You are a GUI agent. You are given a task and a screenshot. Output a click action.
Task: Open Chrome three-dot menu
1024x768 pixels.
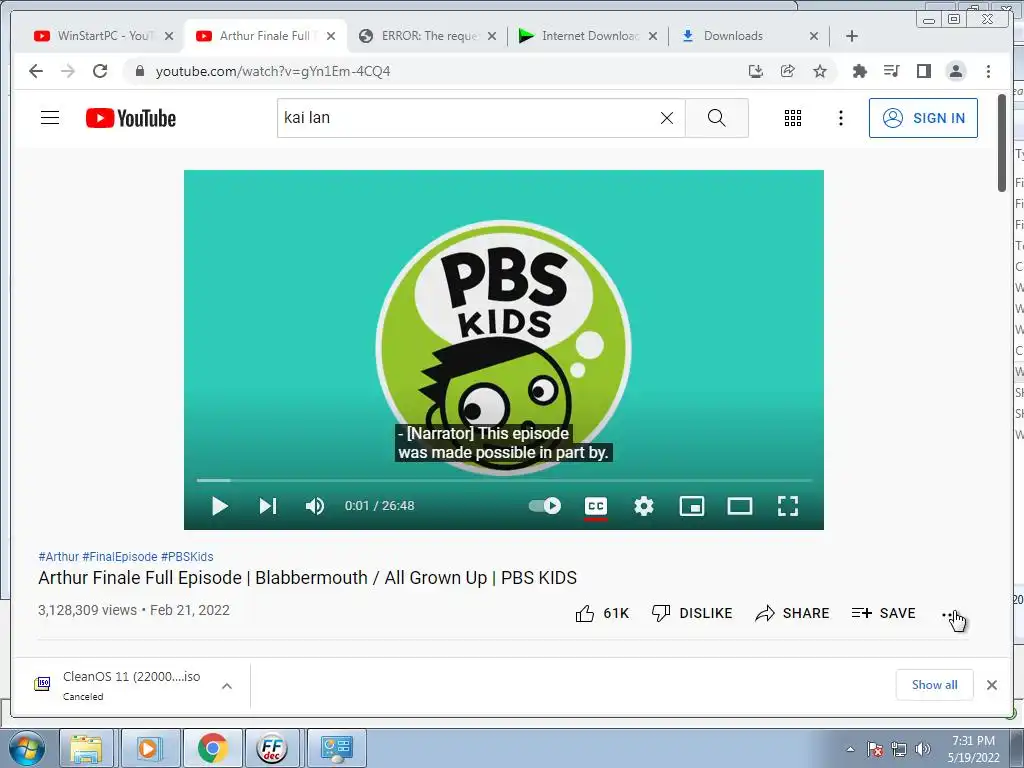tap(988, 71)
